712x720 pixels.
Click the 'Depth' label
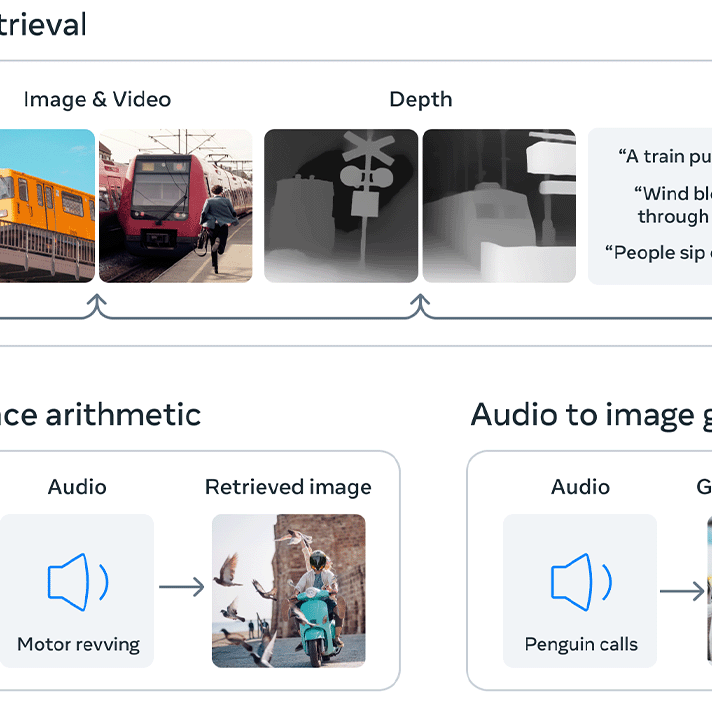[421, 100]
